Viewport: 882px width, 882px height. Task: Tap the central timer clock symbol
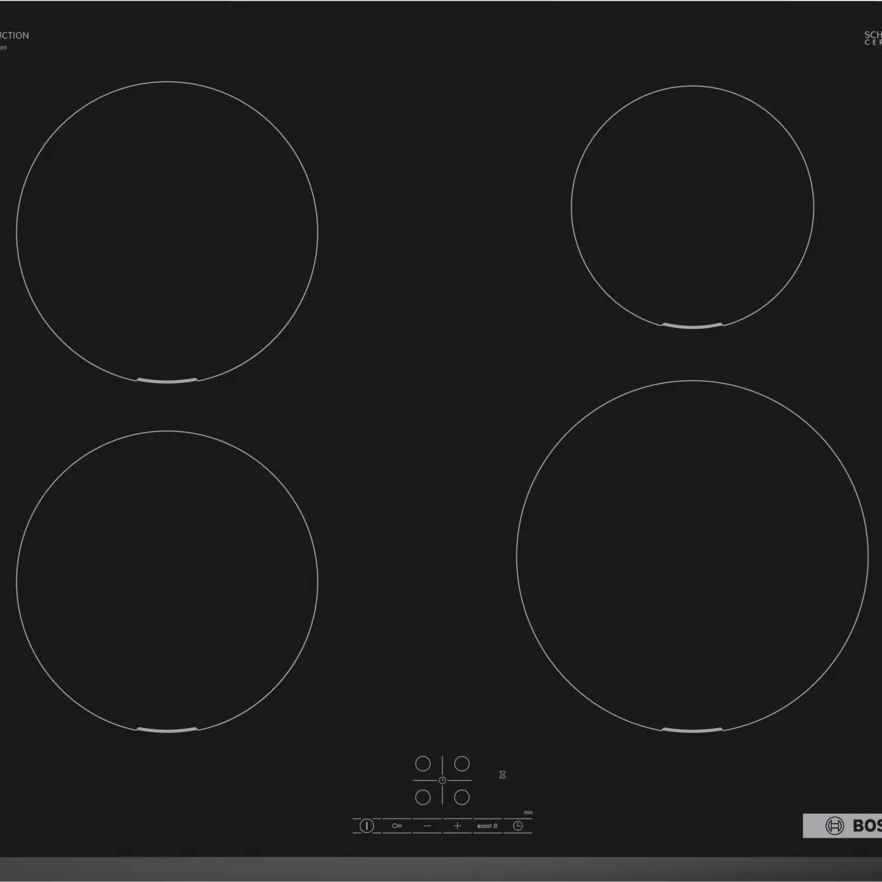(x=442, y=779)
